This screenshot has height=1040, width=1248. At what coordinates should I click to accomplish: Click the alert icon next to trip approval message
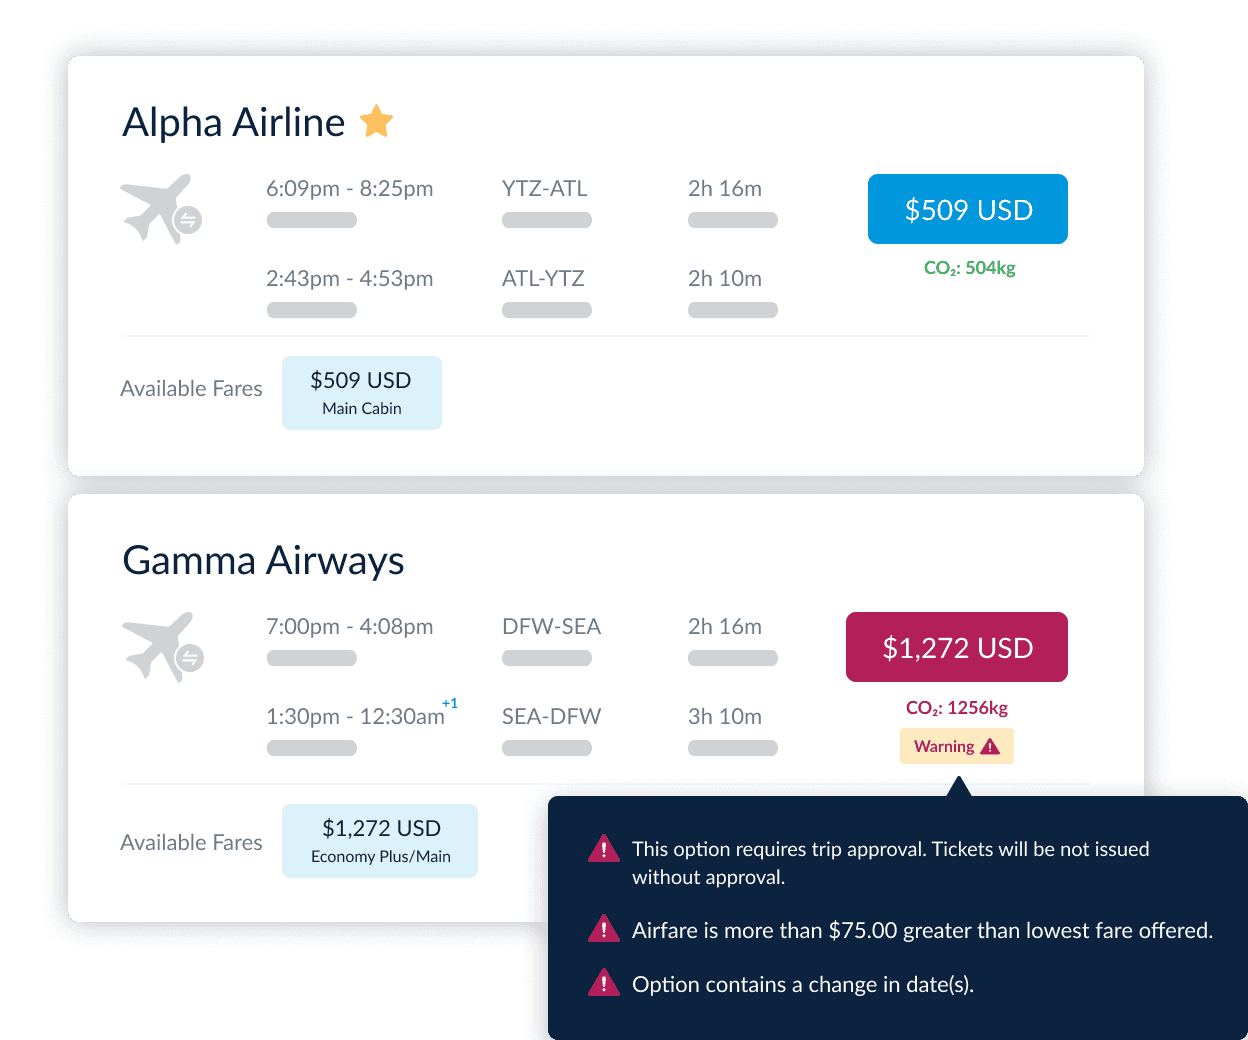tap(604, 848)
